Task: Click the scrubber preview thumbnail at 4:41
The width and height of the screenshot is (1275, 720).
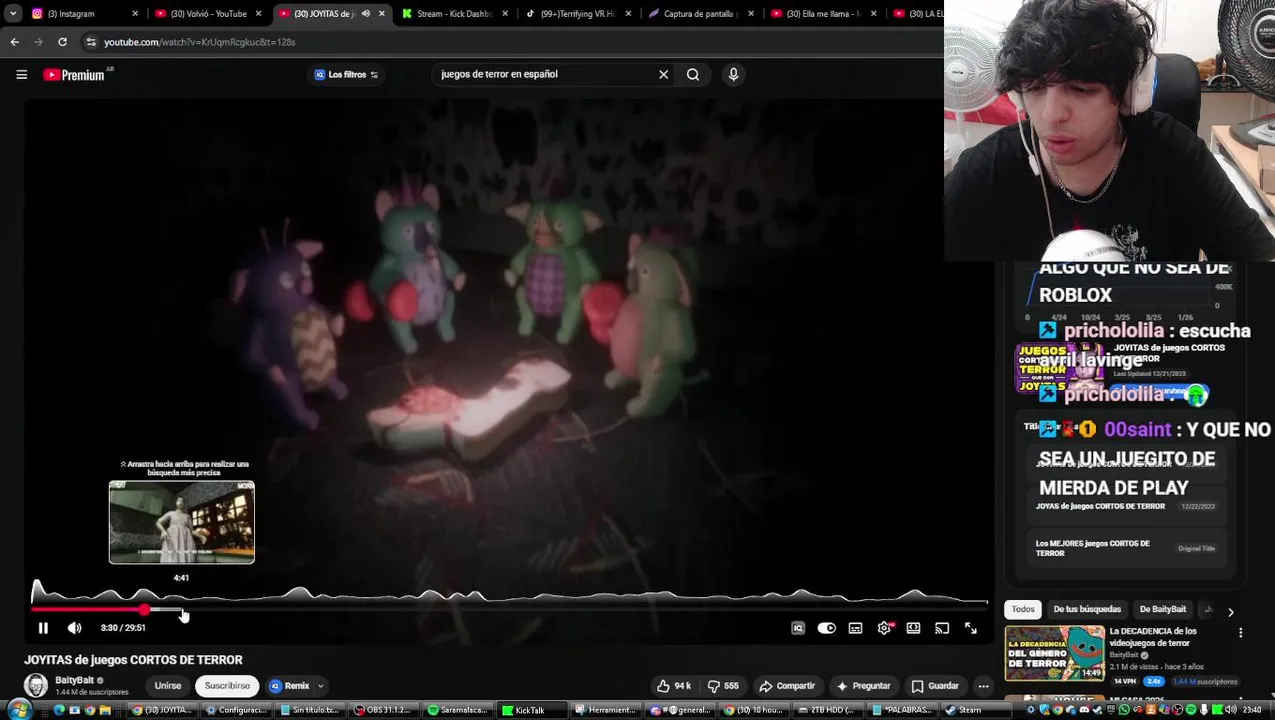Action: click(x=181, y=522)
